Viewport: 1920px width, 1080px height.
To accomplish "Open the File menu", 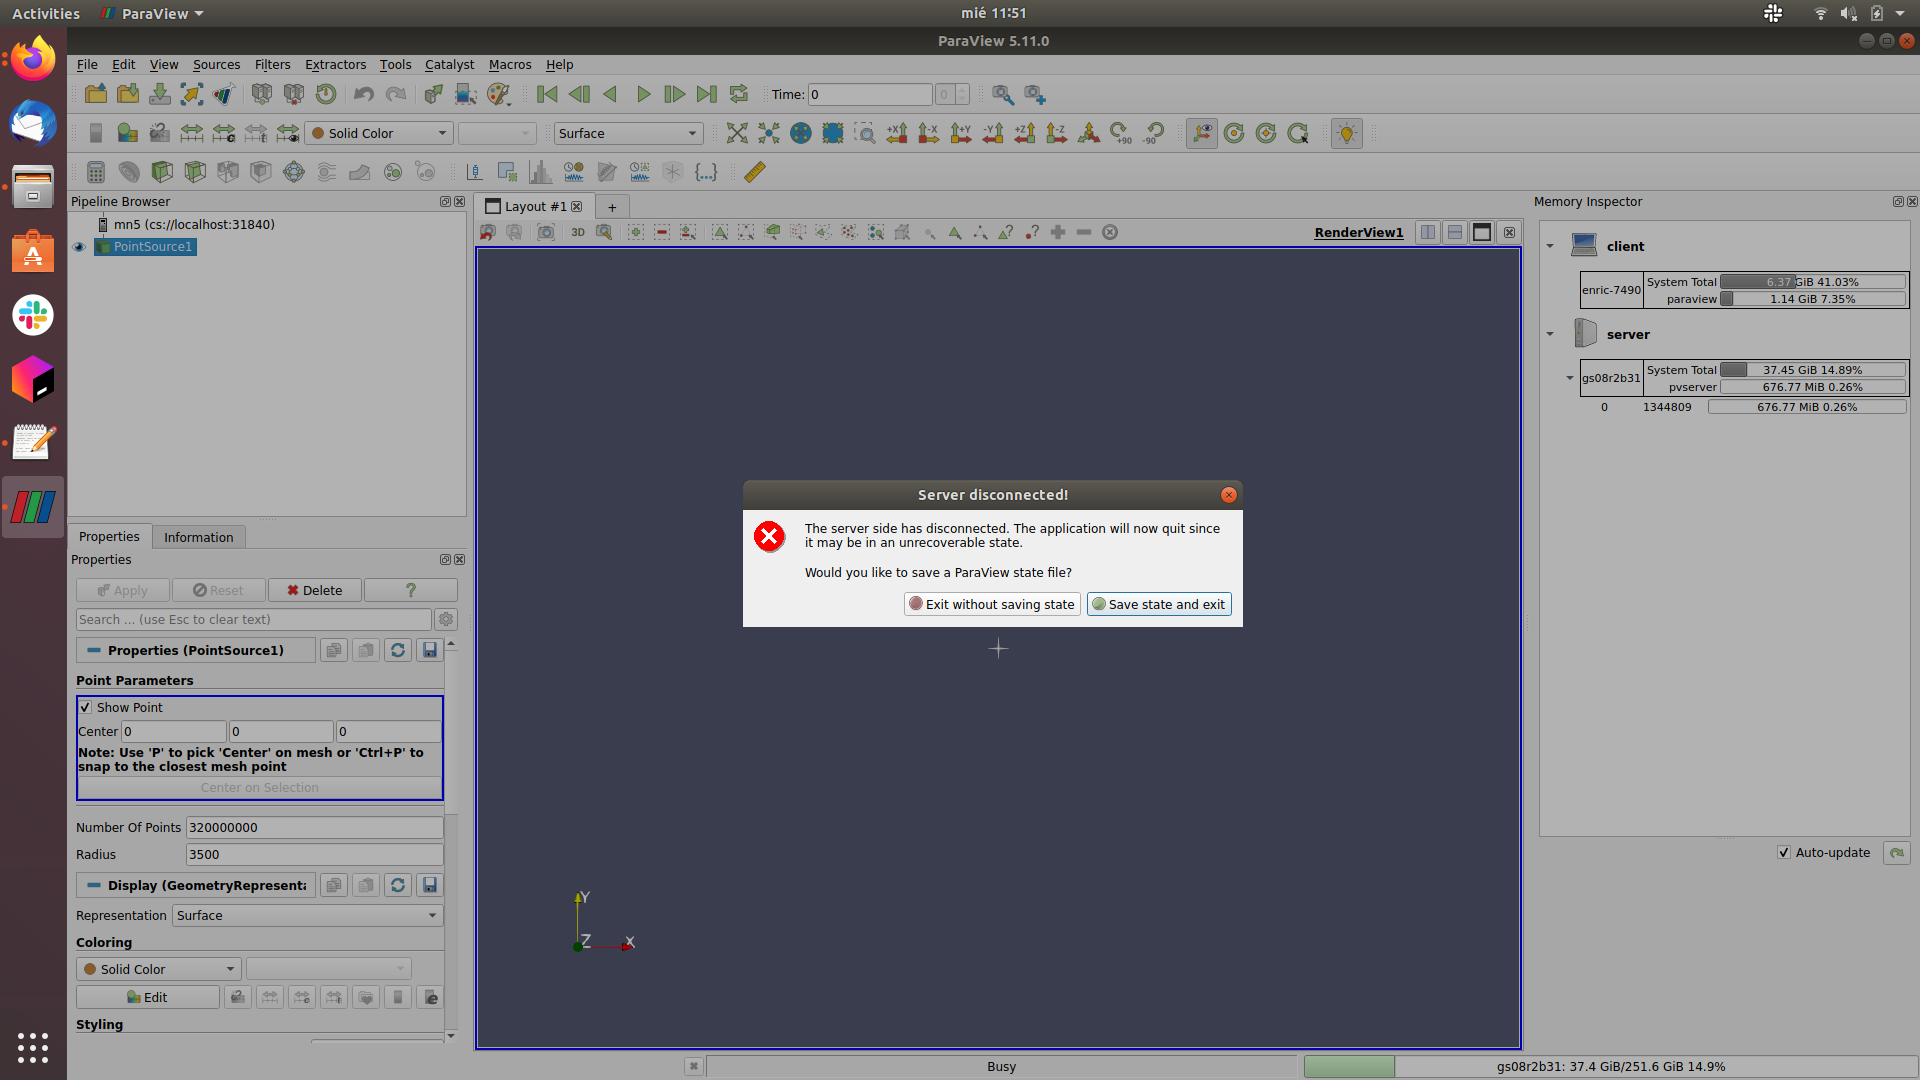I will click(x=87, y=64).
